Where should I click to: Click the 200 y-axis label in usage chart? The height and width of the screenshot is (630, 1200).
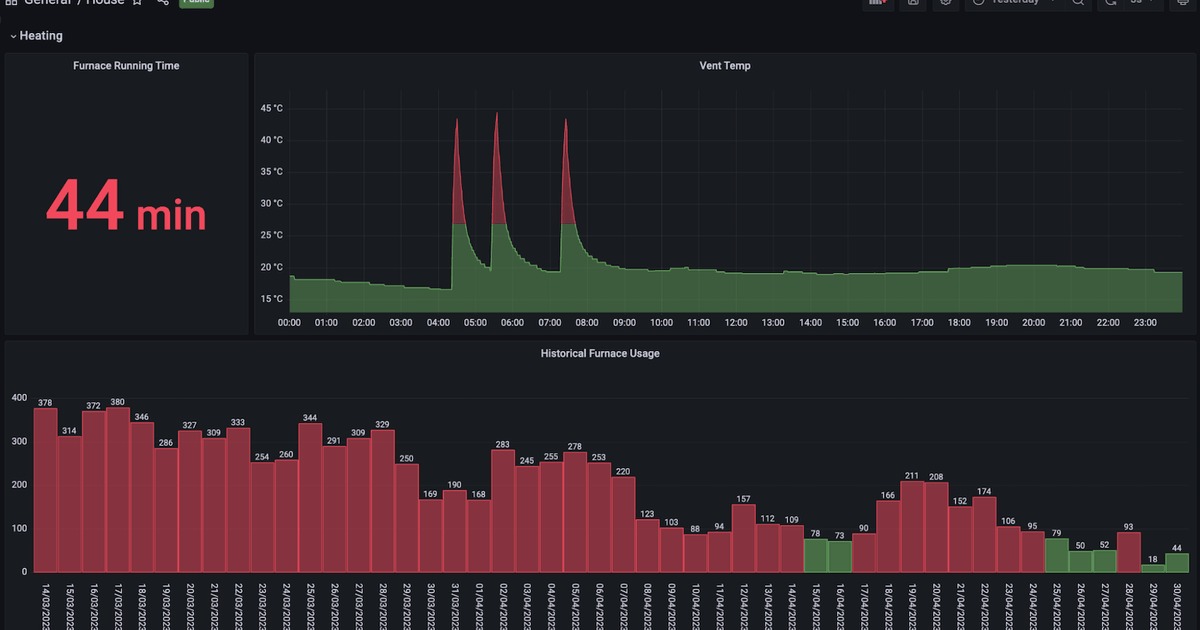(19, 485)
